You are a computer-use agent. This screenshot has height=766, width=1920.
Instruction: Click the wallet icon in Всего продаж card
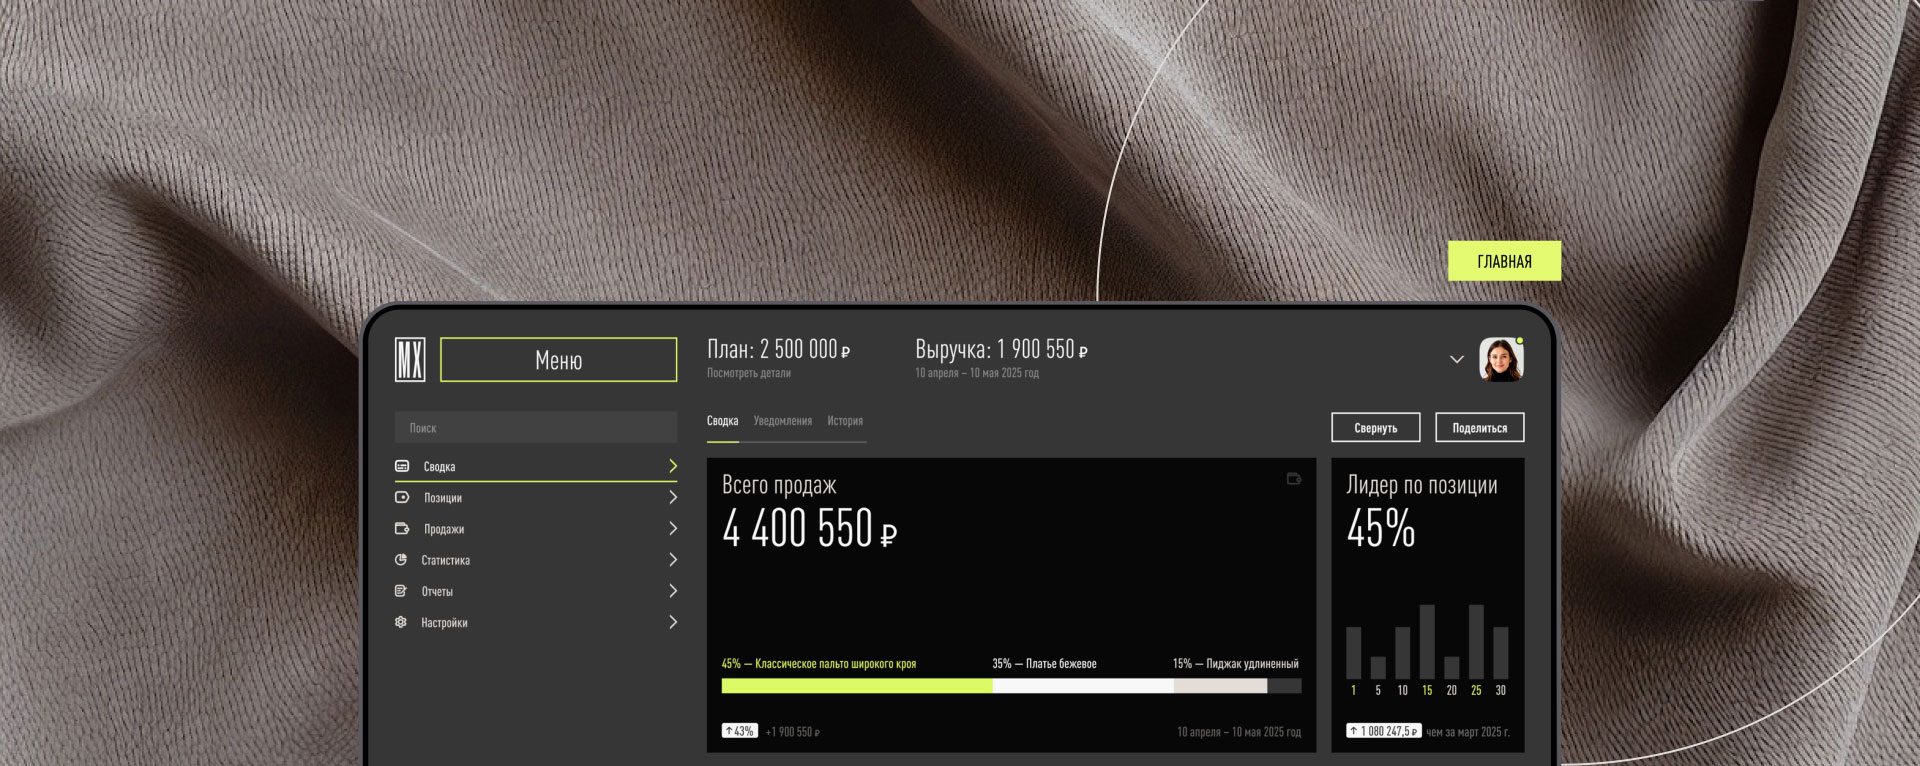1293,479
